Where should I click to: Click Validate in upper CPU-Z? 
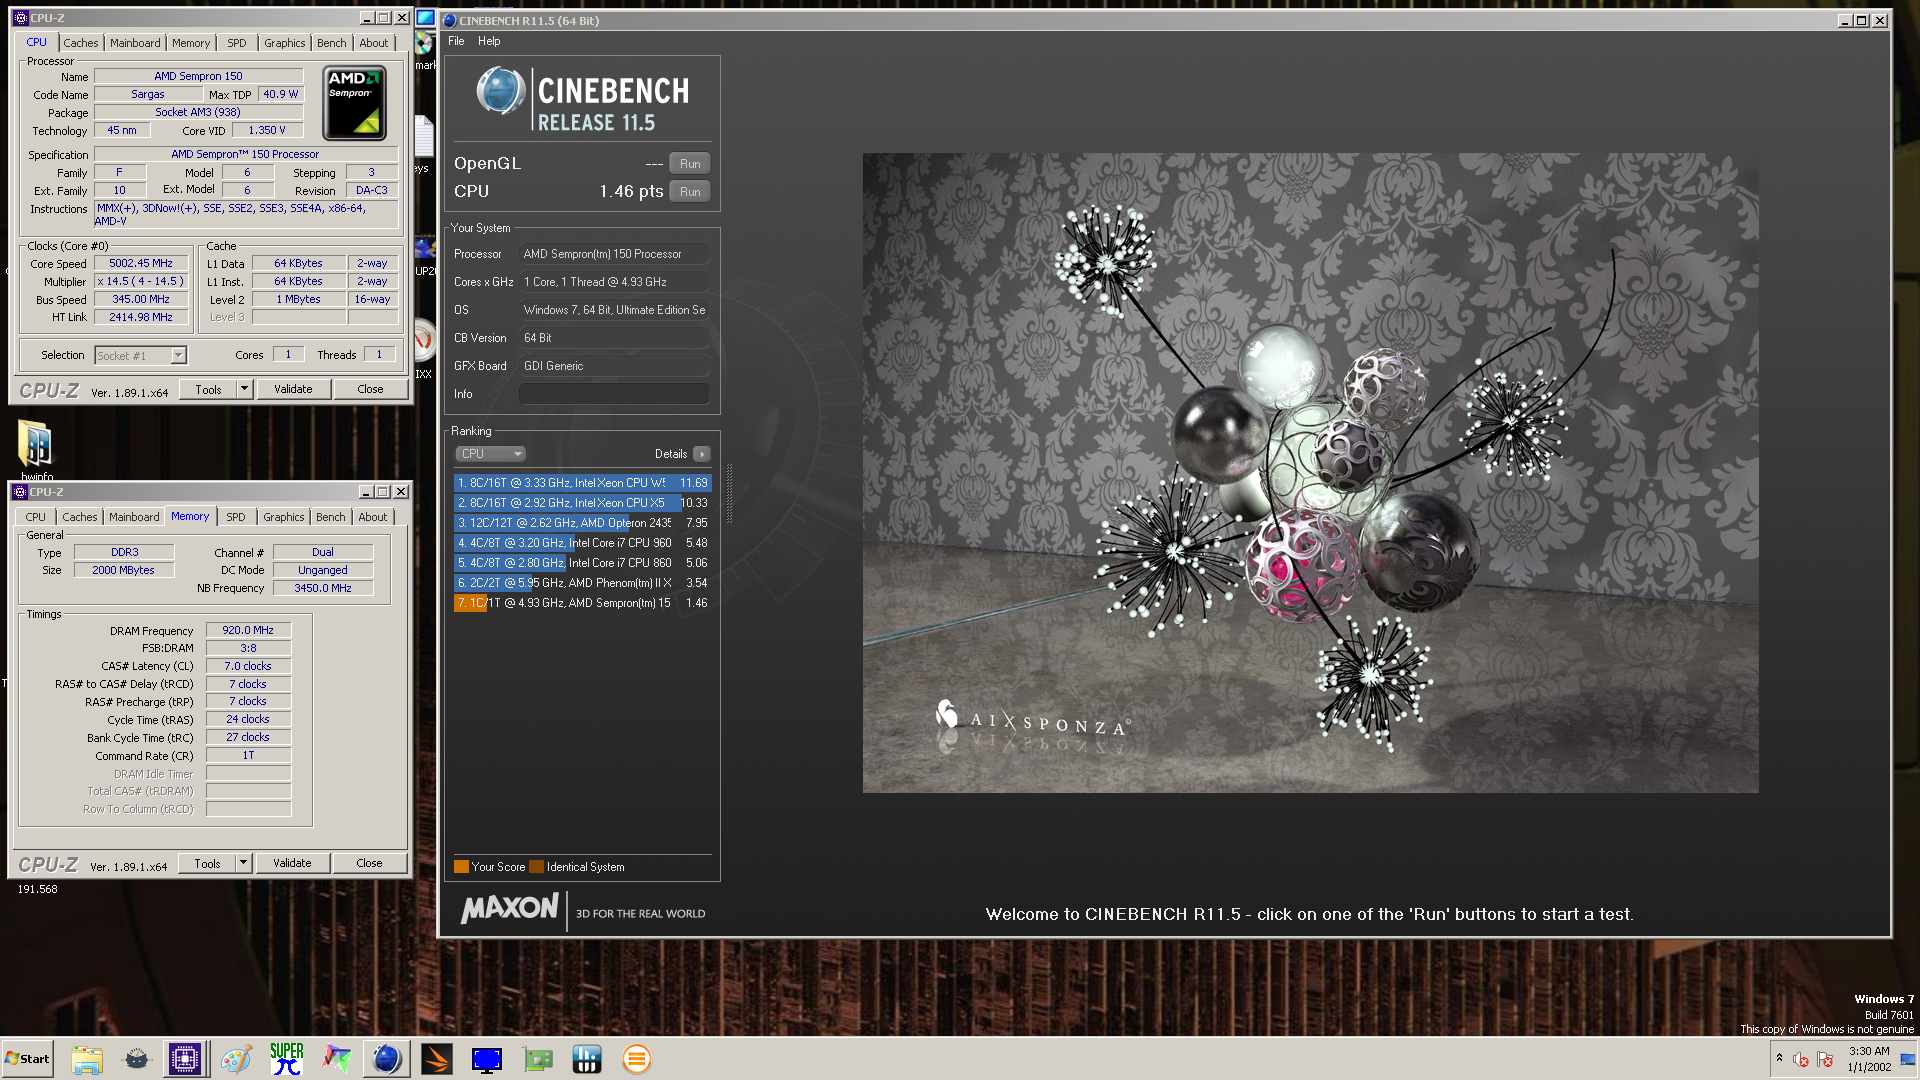point(293,389)
